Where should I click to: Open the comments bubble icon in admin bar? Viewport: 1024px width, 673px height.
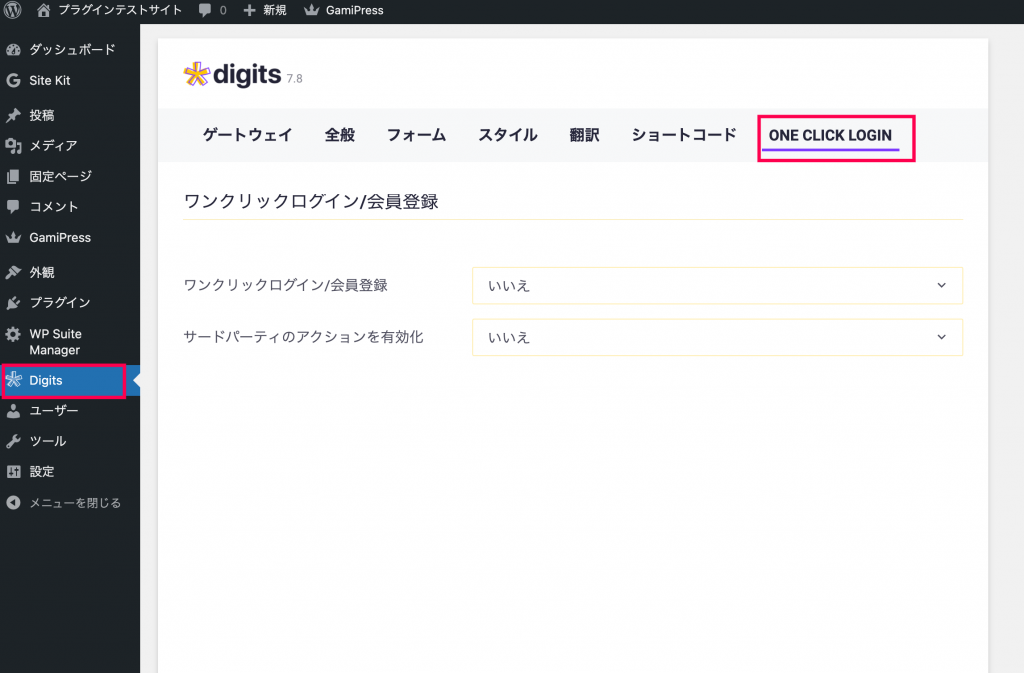(x=205, y=10)
